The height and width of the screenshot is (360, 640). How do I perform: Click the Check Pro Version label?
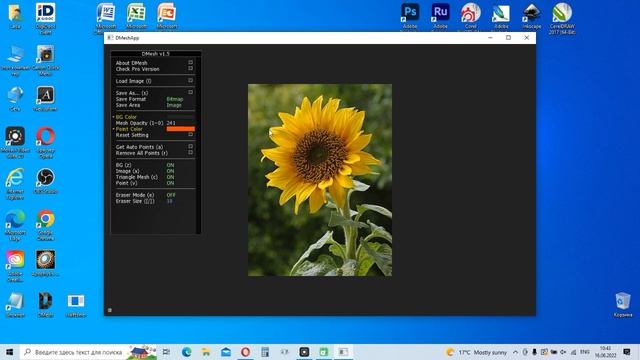tap(138, 69)
